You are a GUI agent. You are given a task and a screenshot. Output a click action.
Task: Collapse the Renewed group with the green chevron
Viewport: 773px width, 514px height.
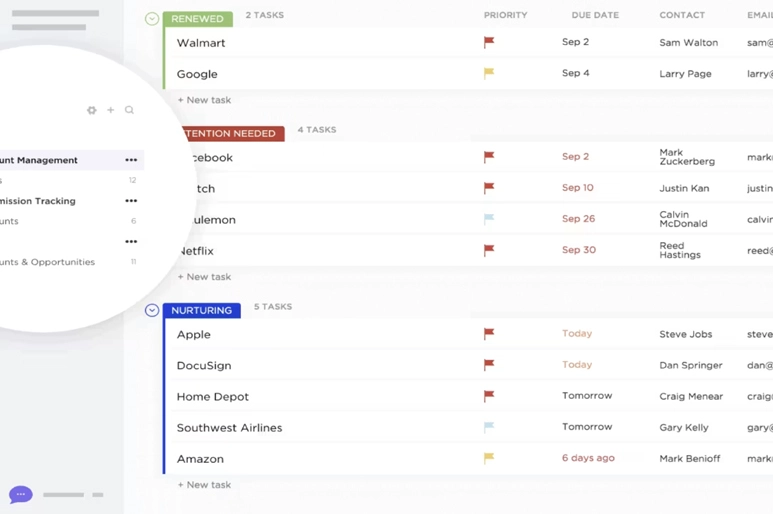click(152, 19)
